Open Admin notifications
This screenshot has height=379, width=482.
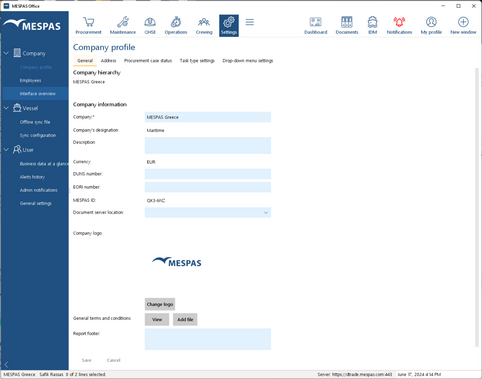pyautogui.click(x=38, y=190)
